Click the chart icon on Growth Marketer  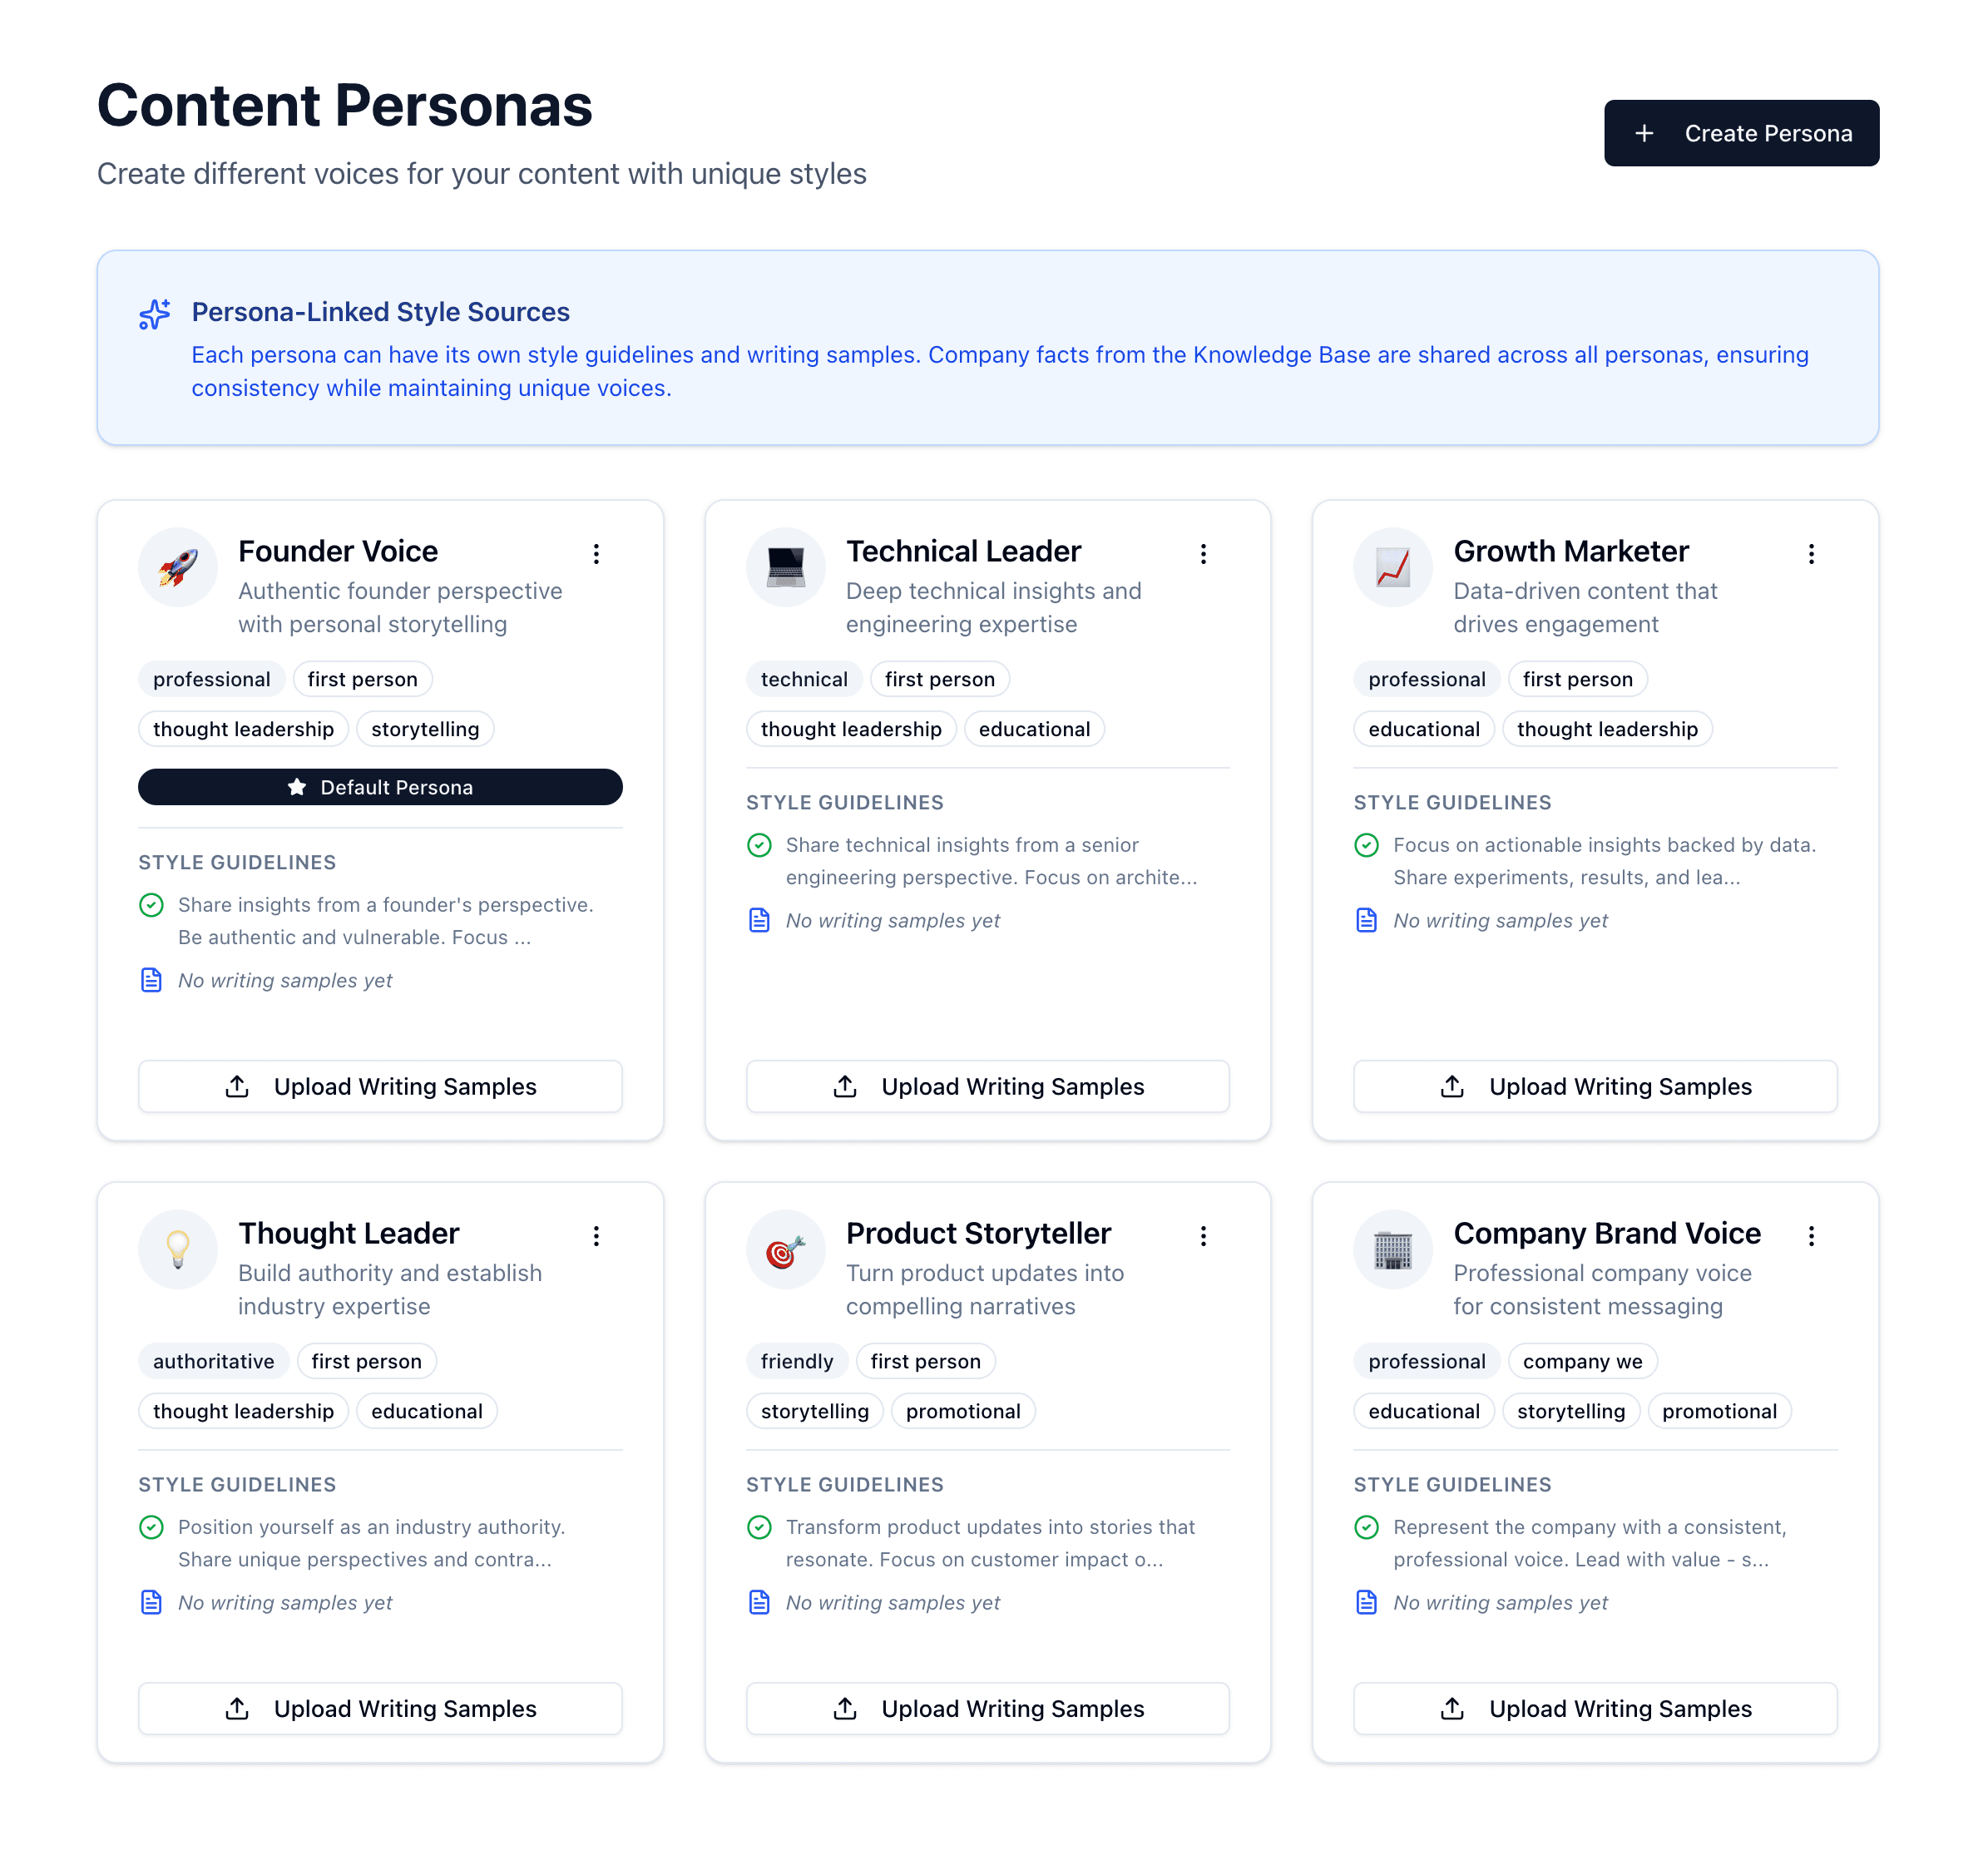tap(1393, 567)
